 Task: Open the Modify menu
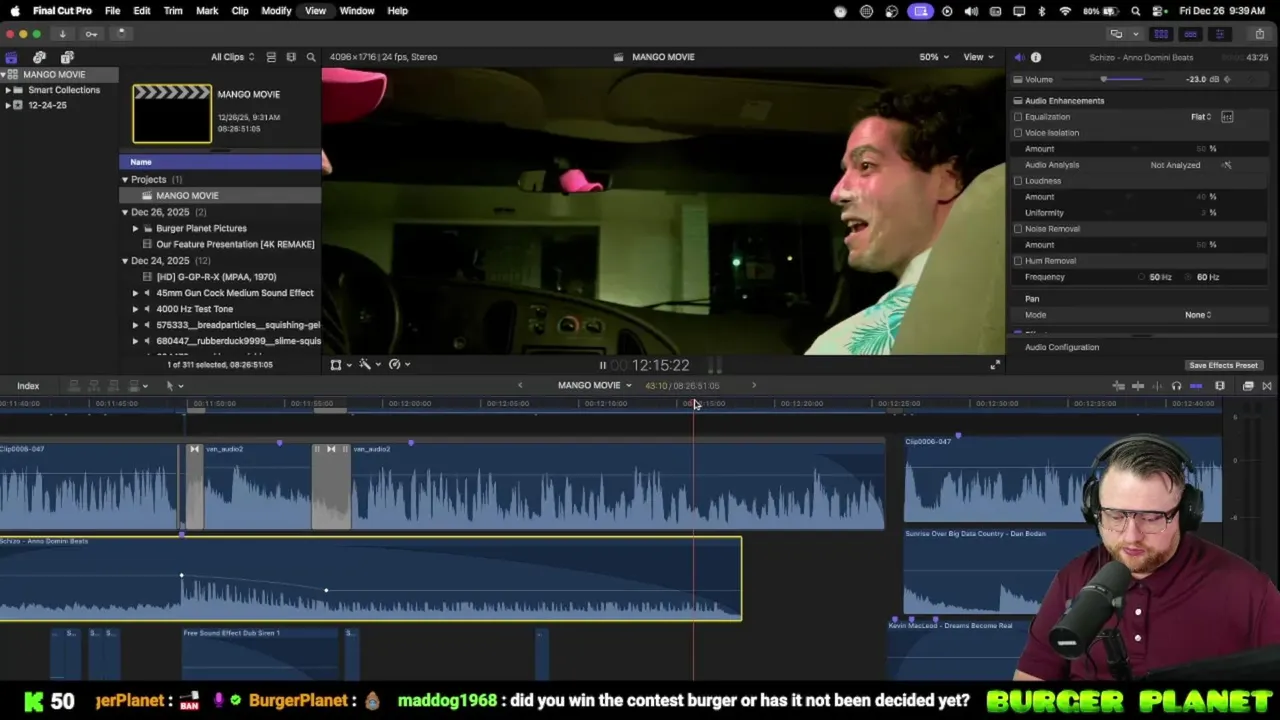pyautogui.click(x=276, y=11)
